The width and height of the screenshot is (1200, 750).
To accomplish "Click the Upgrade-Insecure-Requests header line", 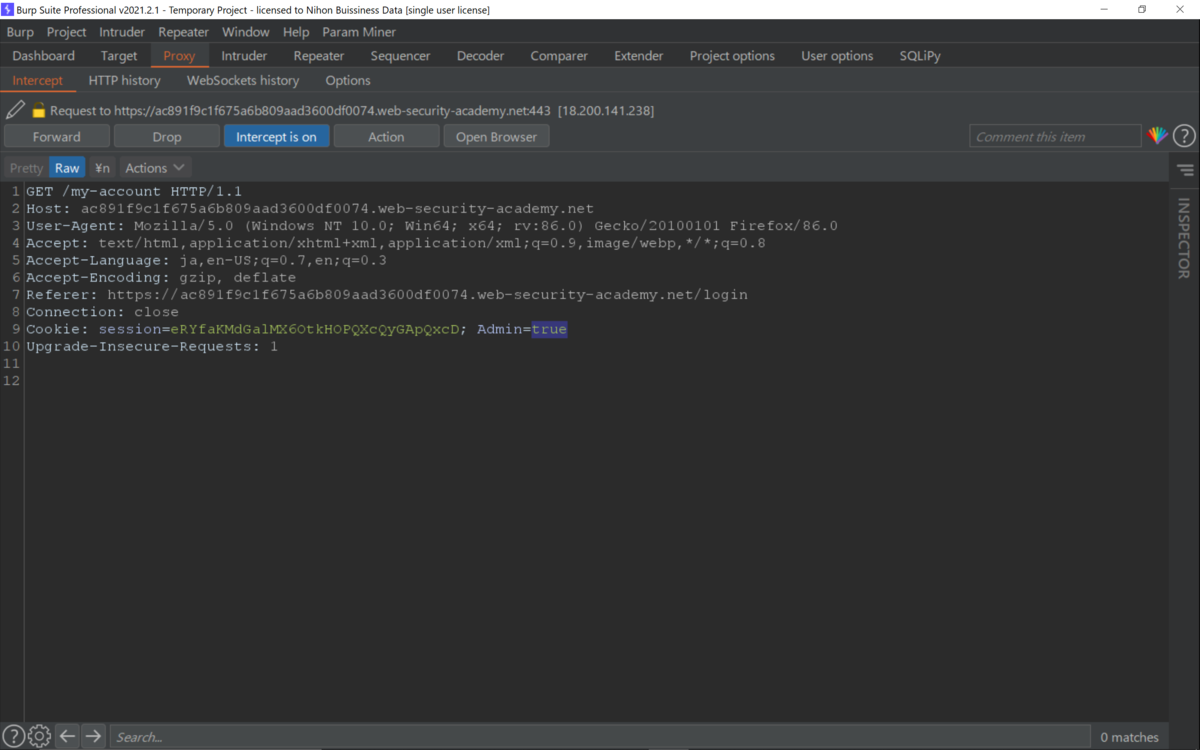I will [x=152, y=347].
